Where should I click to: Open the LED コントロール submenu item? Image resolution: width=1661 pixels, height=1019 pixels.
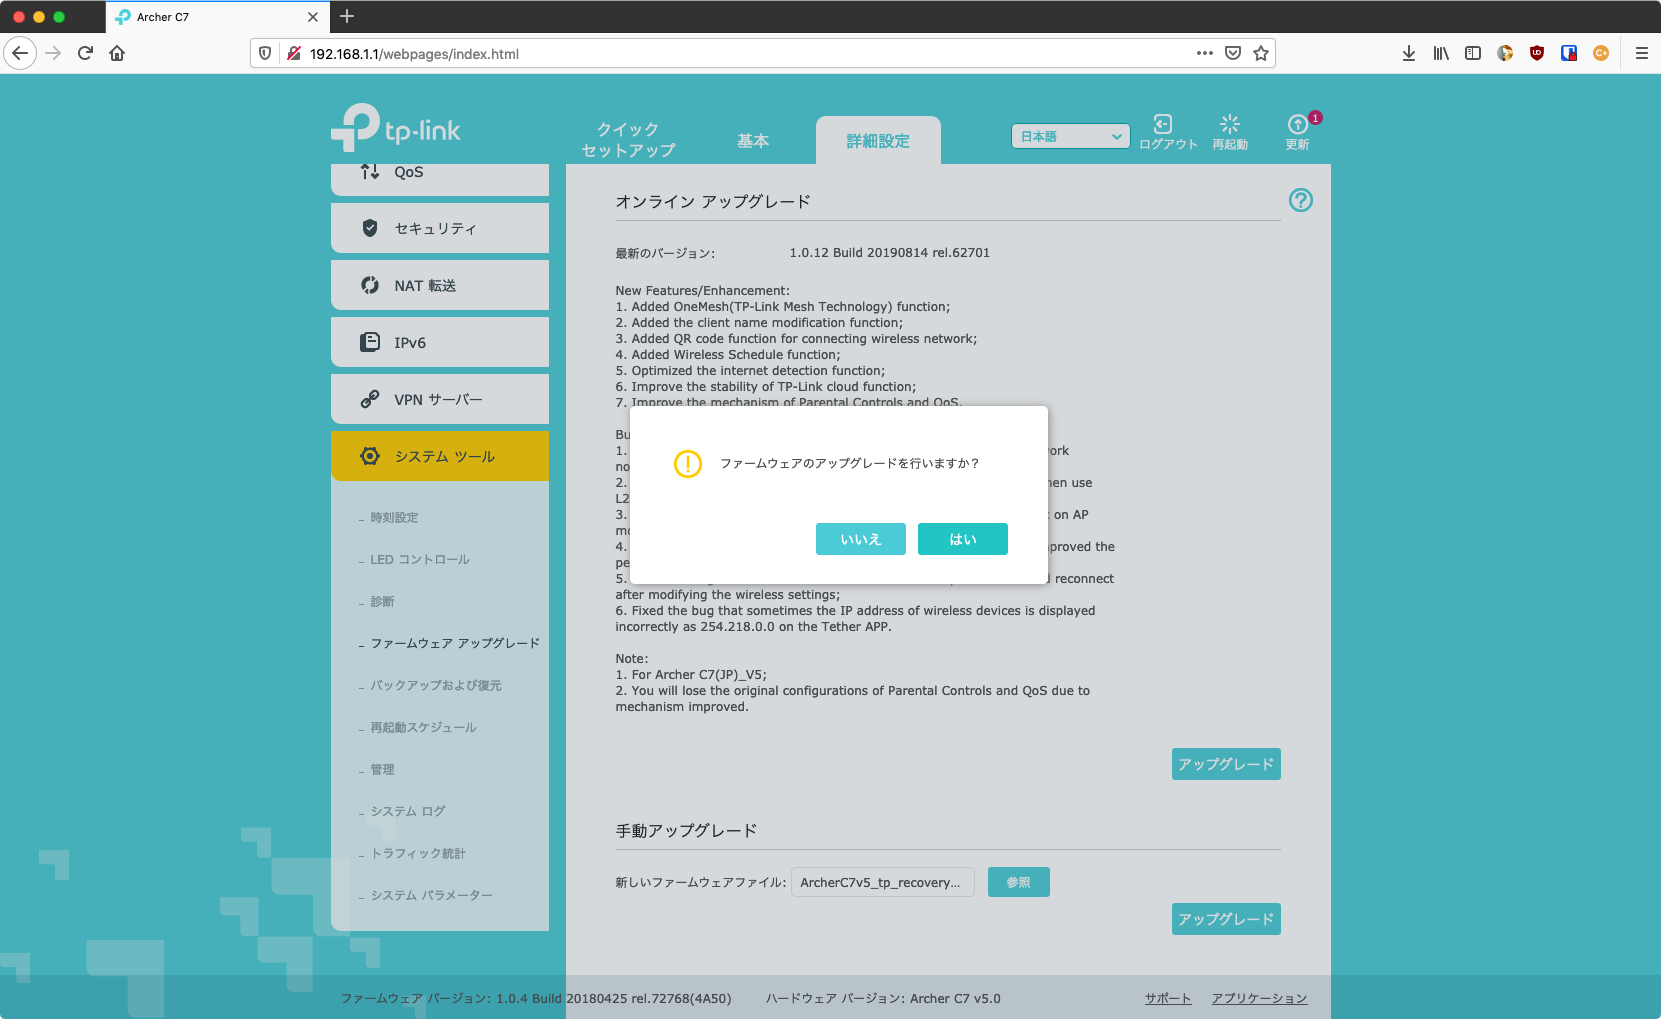[419, 560]
